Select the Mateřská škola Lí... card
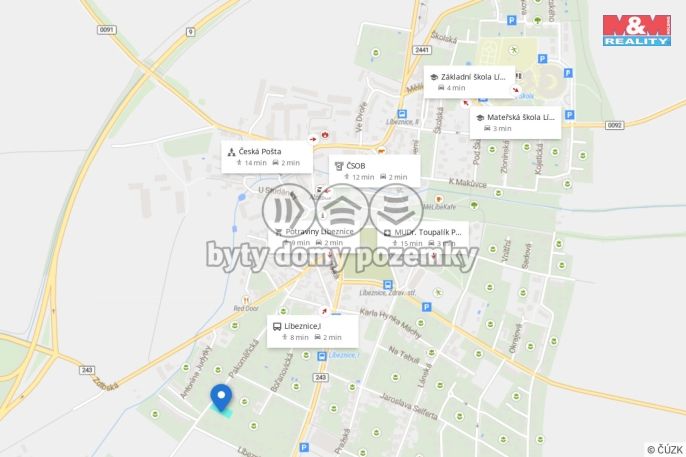The height and width of the screenshot is (457, 686). [x=515, y=123]
